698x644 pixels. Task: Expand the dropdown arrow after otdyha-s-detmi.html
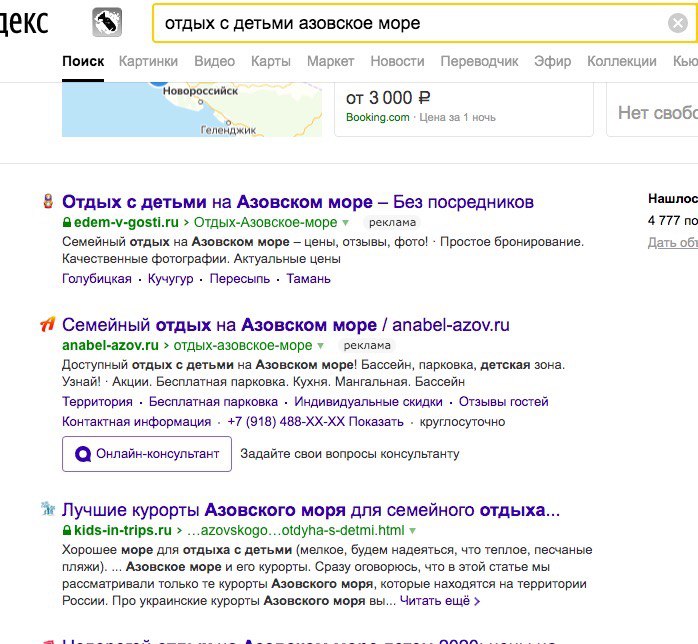click(x=412, y=531)
